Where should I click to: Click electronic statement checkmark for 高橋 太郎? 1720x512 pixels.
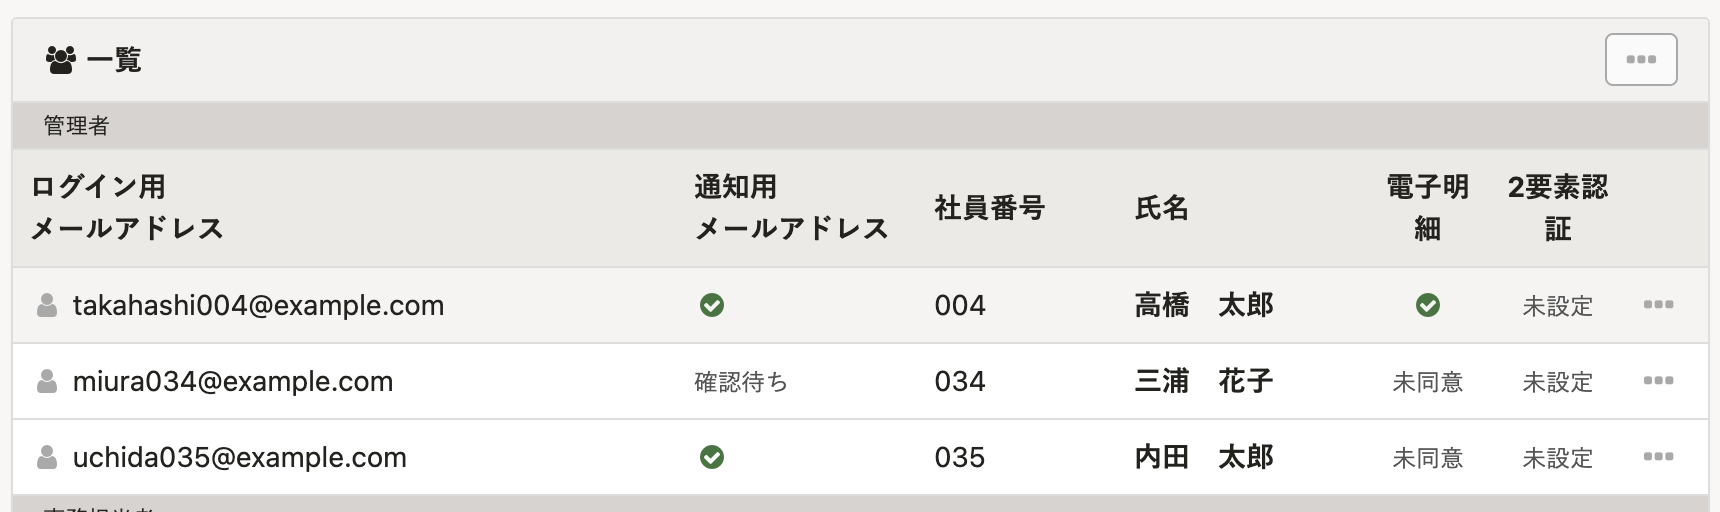(x=1428, y=305)
